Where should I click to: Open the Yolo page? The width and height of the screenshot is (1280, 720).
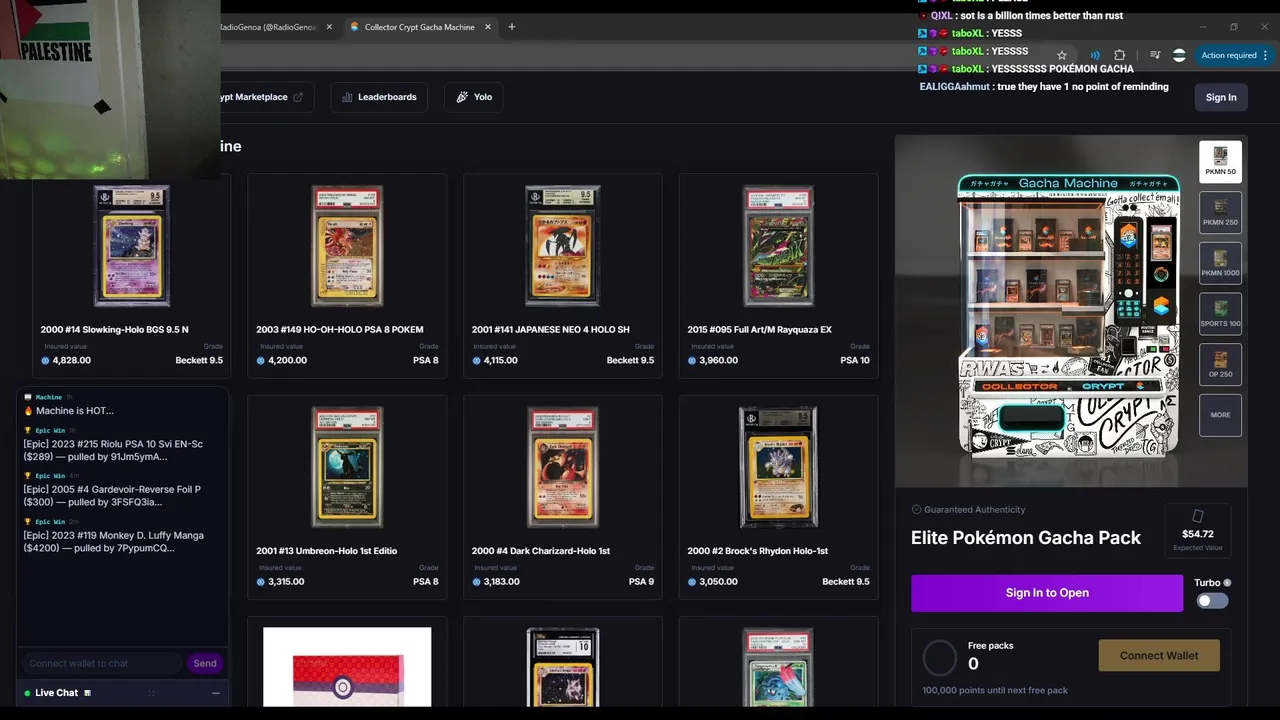coord(474,97)
